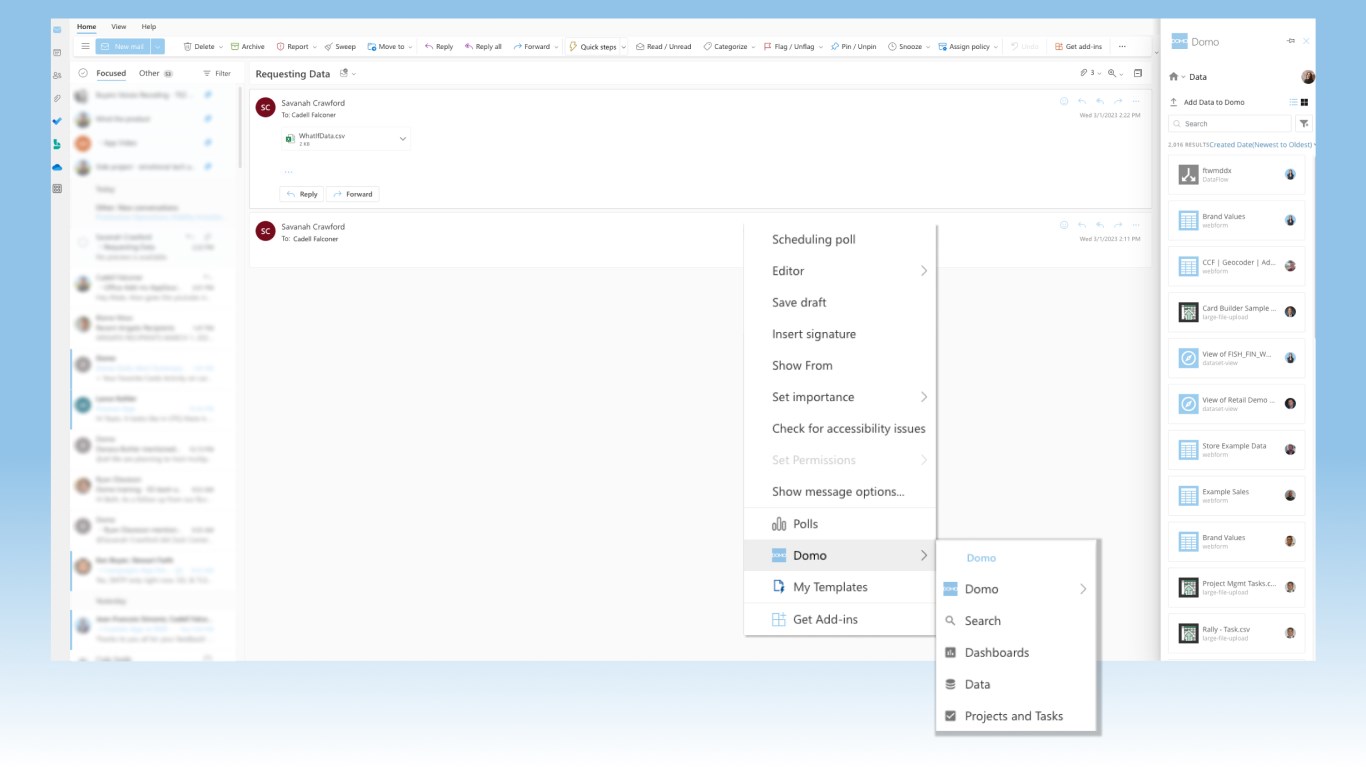Open the More apps grid icon

click(57, 188)
